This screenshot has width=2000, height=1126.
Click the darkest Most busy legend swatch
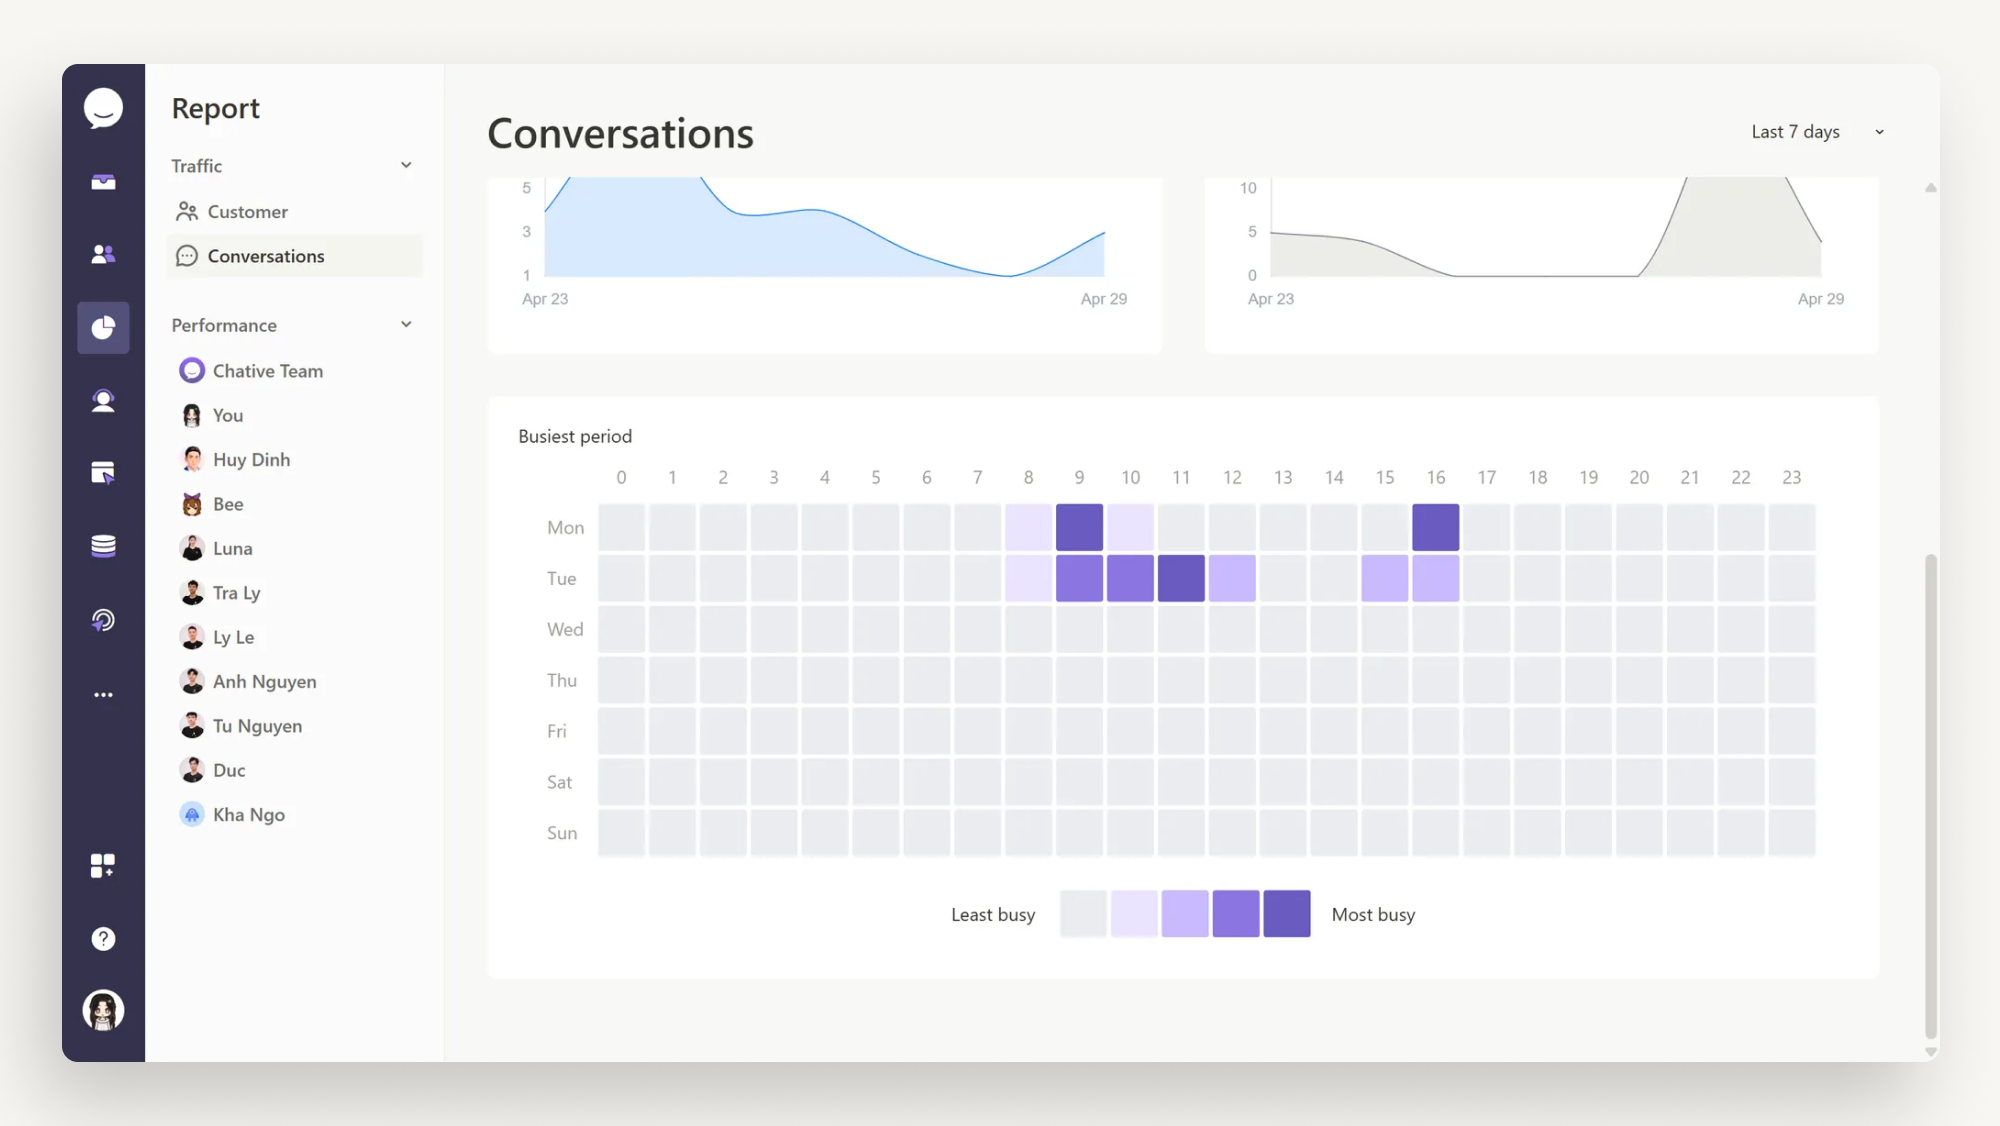[1286, 914]
